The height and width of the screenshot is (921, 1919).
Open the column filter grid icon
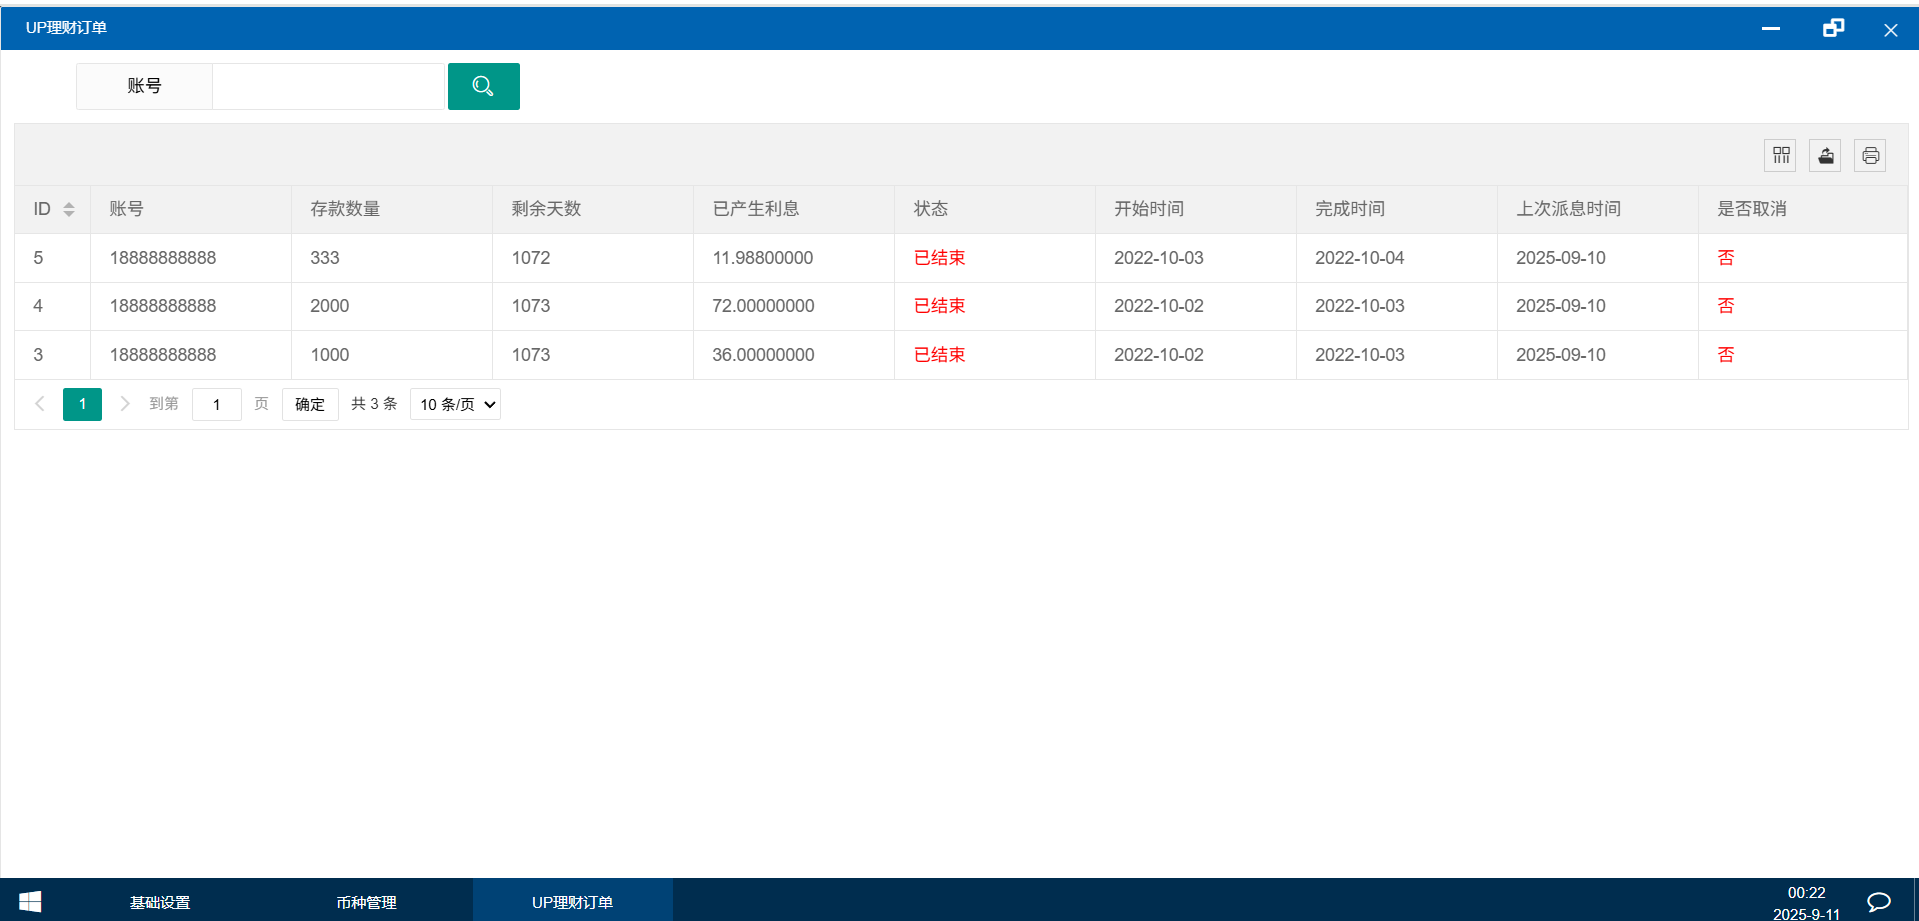click(1780, 155)
